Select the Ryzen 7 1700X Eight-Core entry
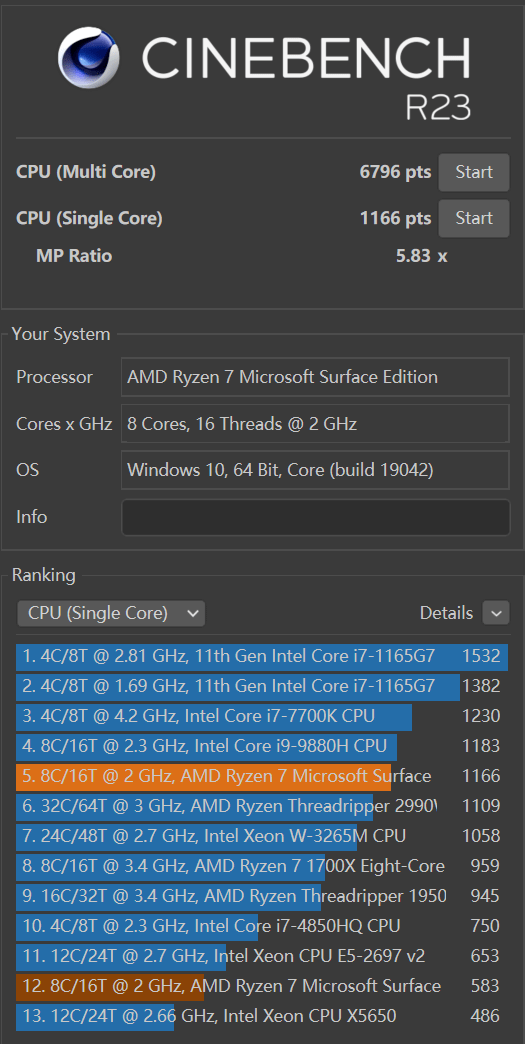525x1044 pixels. click(x=262, y=866)
